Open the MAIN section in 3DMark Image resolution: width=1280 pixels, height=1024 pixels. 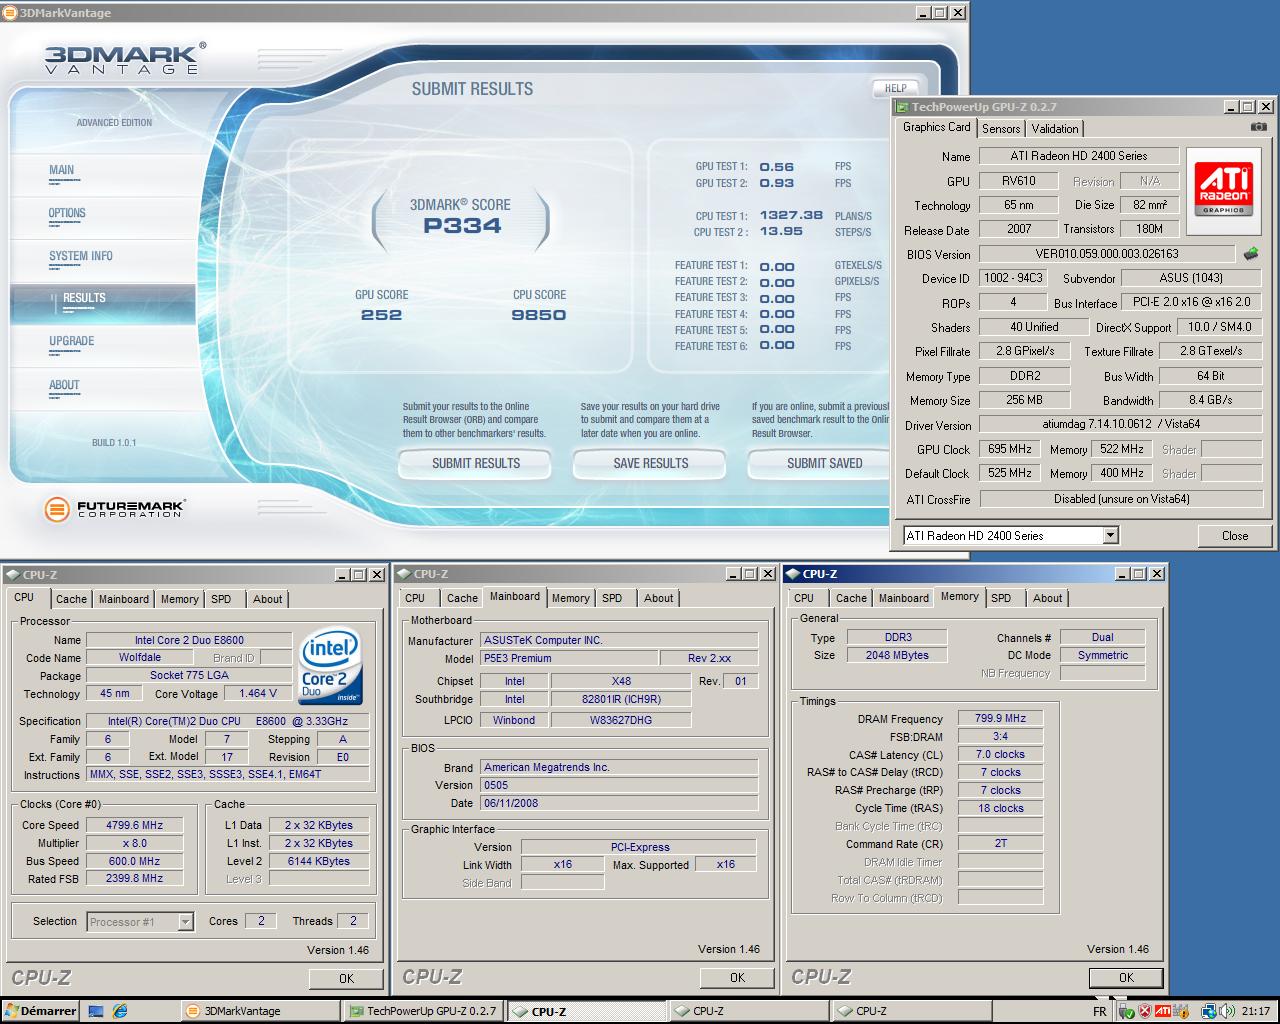click(62, 170)
